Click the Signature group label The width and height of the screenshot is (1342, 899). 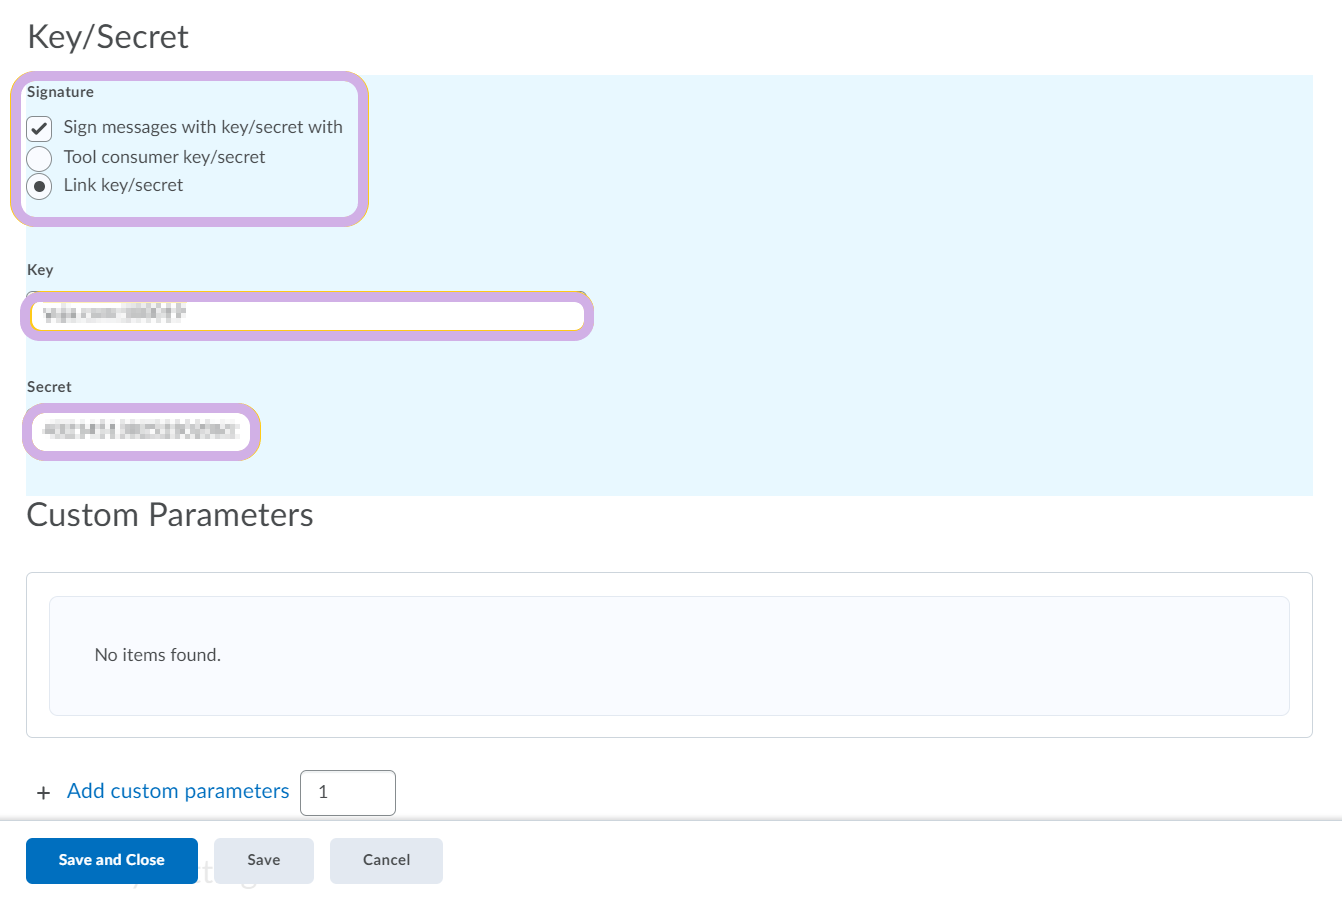pos(60,92)
